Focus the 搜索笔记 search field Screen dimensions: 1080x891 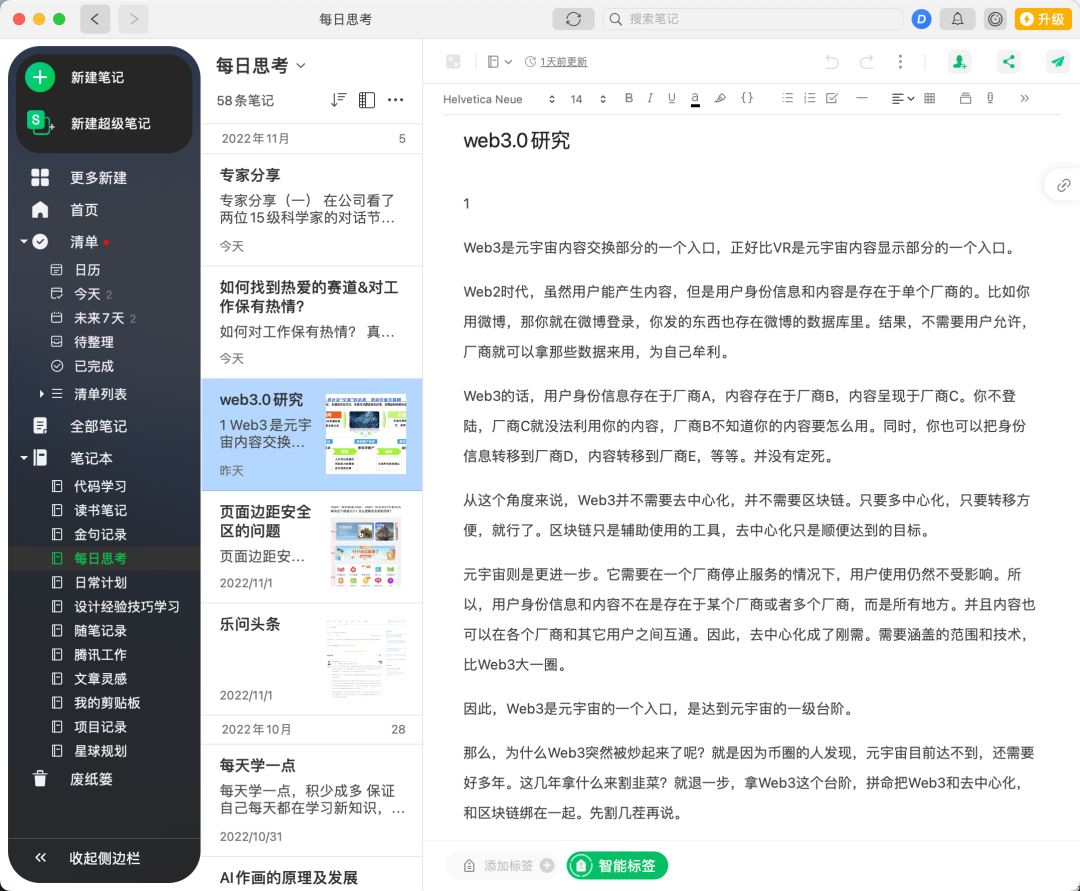pyautogui.click(x=753, y=19)
